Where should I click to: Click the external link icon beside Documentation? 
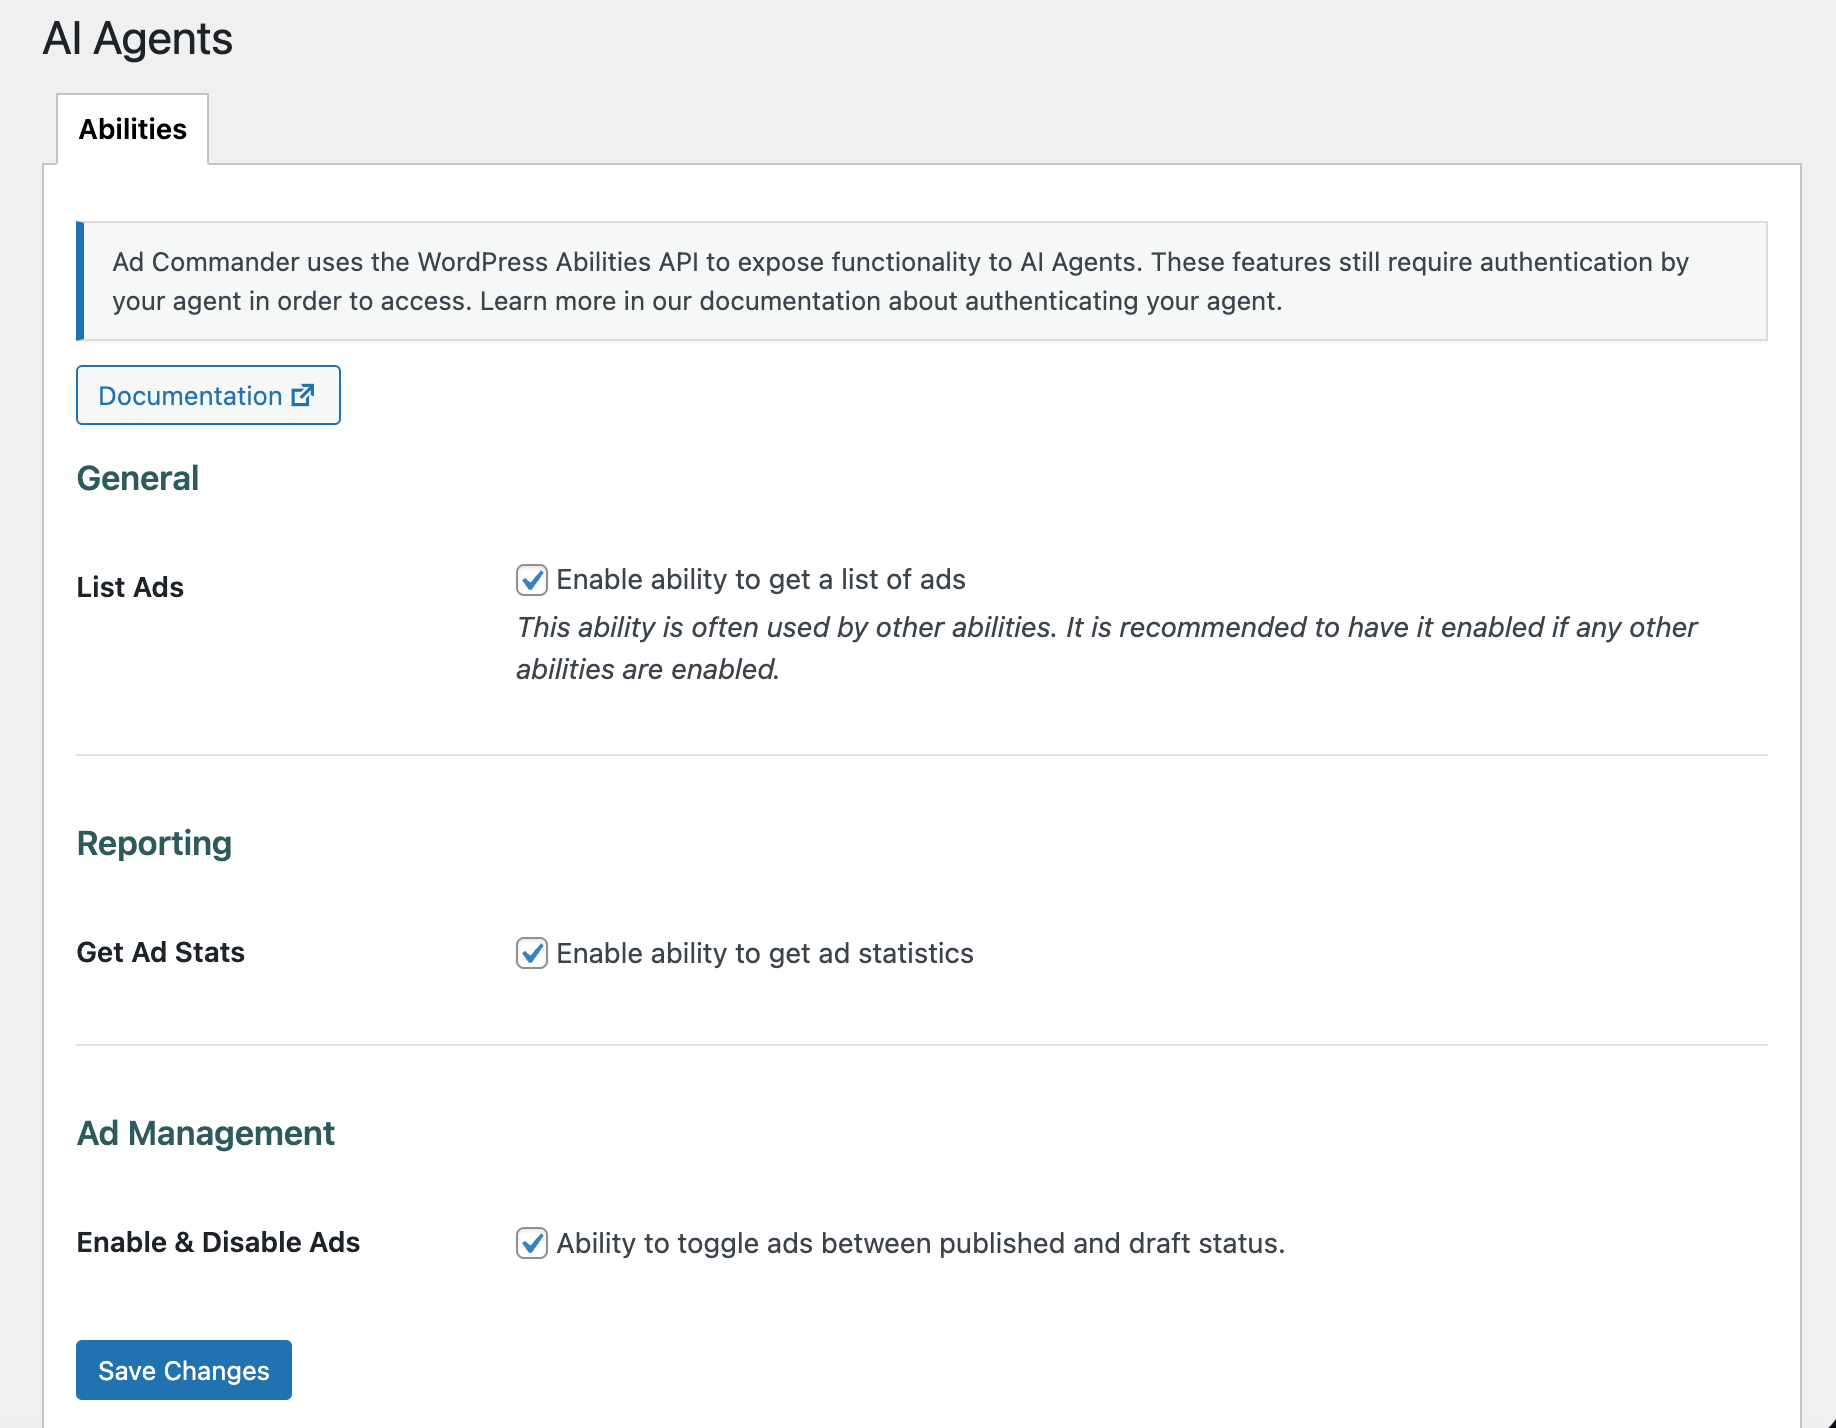tap(303, 395)
